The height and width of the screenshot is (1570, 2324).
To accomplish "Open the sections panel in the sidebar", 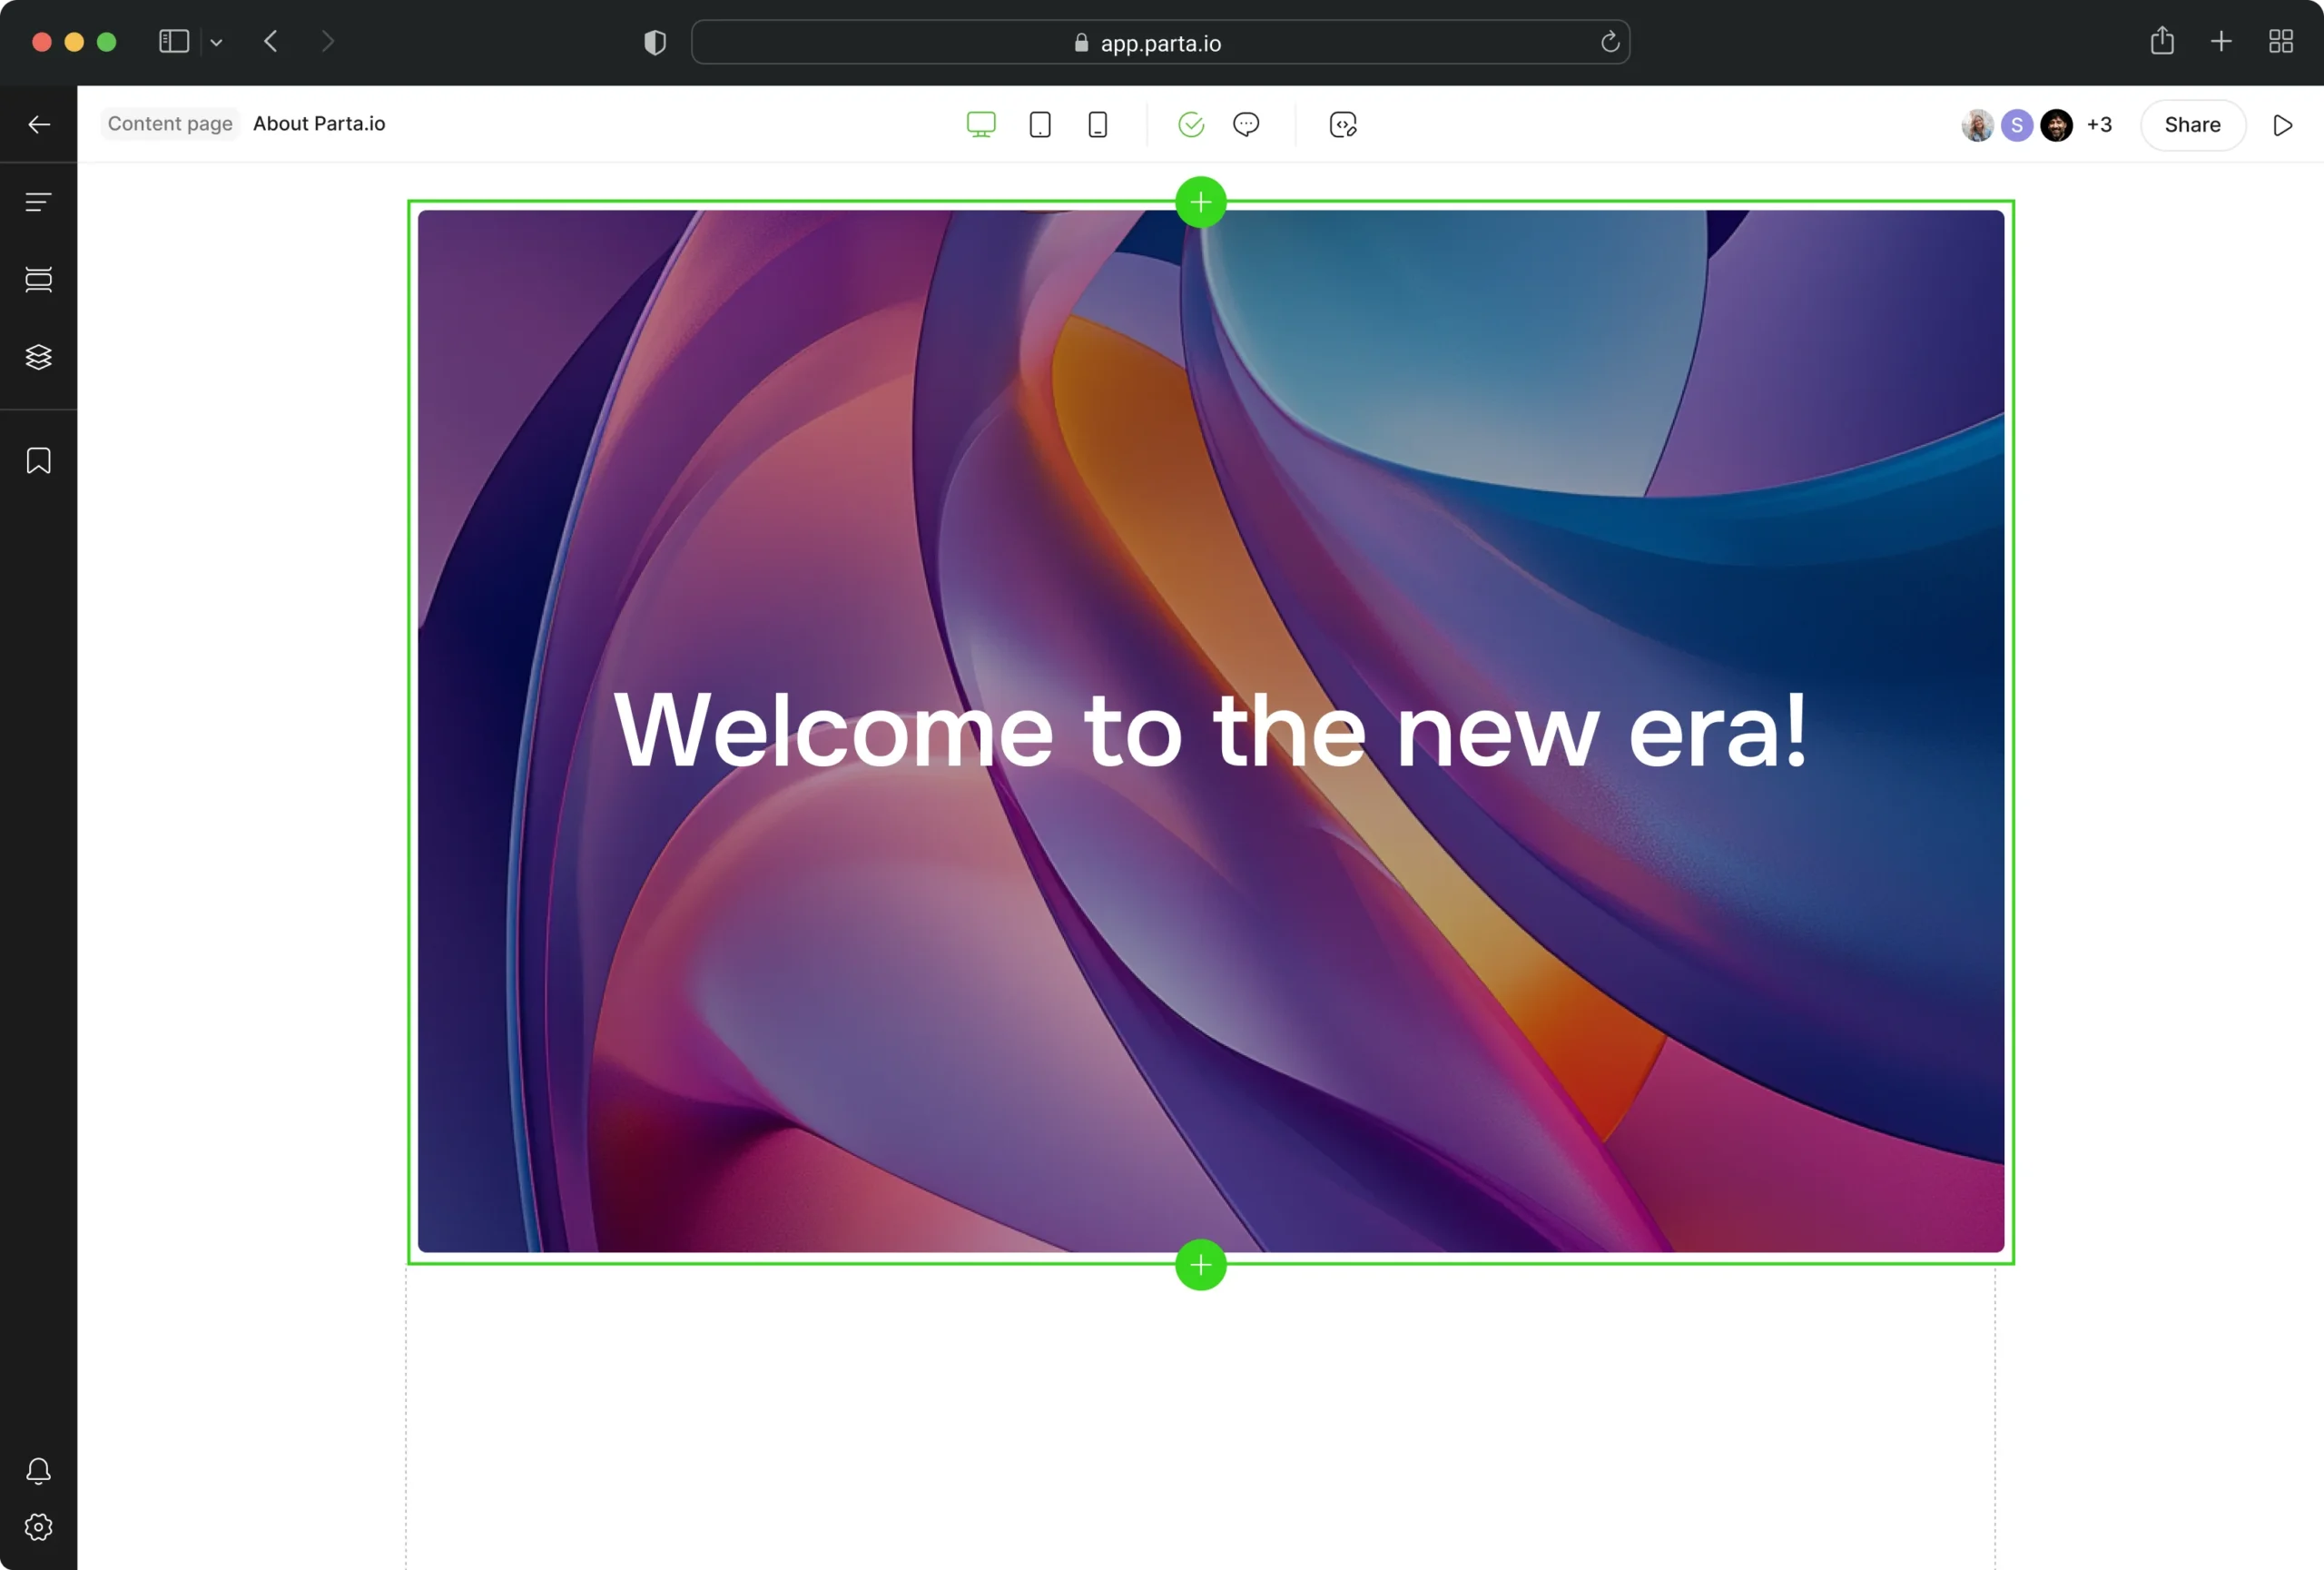I will pyautogui.click(x=38, y=279).
